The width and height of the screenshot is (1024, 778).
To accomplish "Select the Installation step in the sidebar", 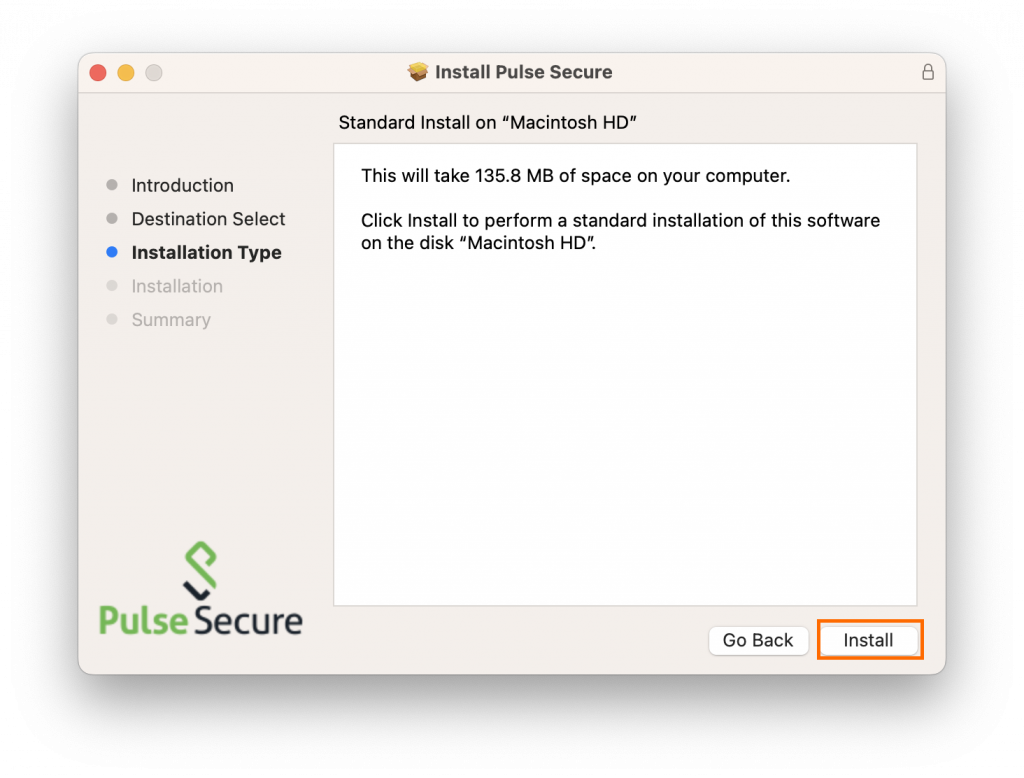I will 177,286.
